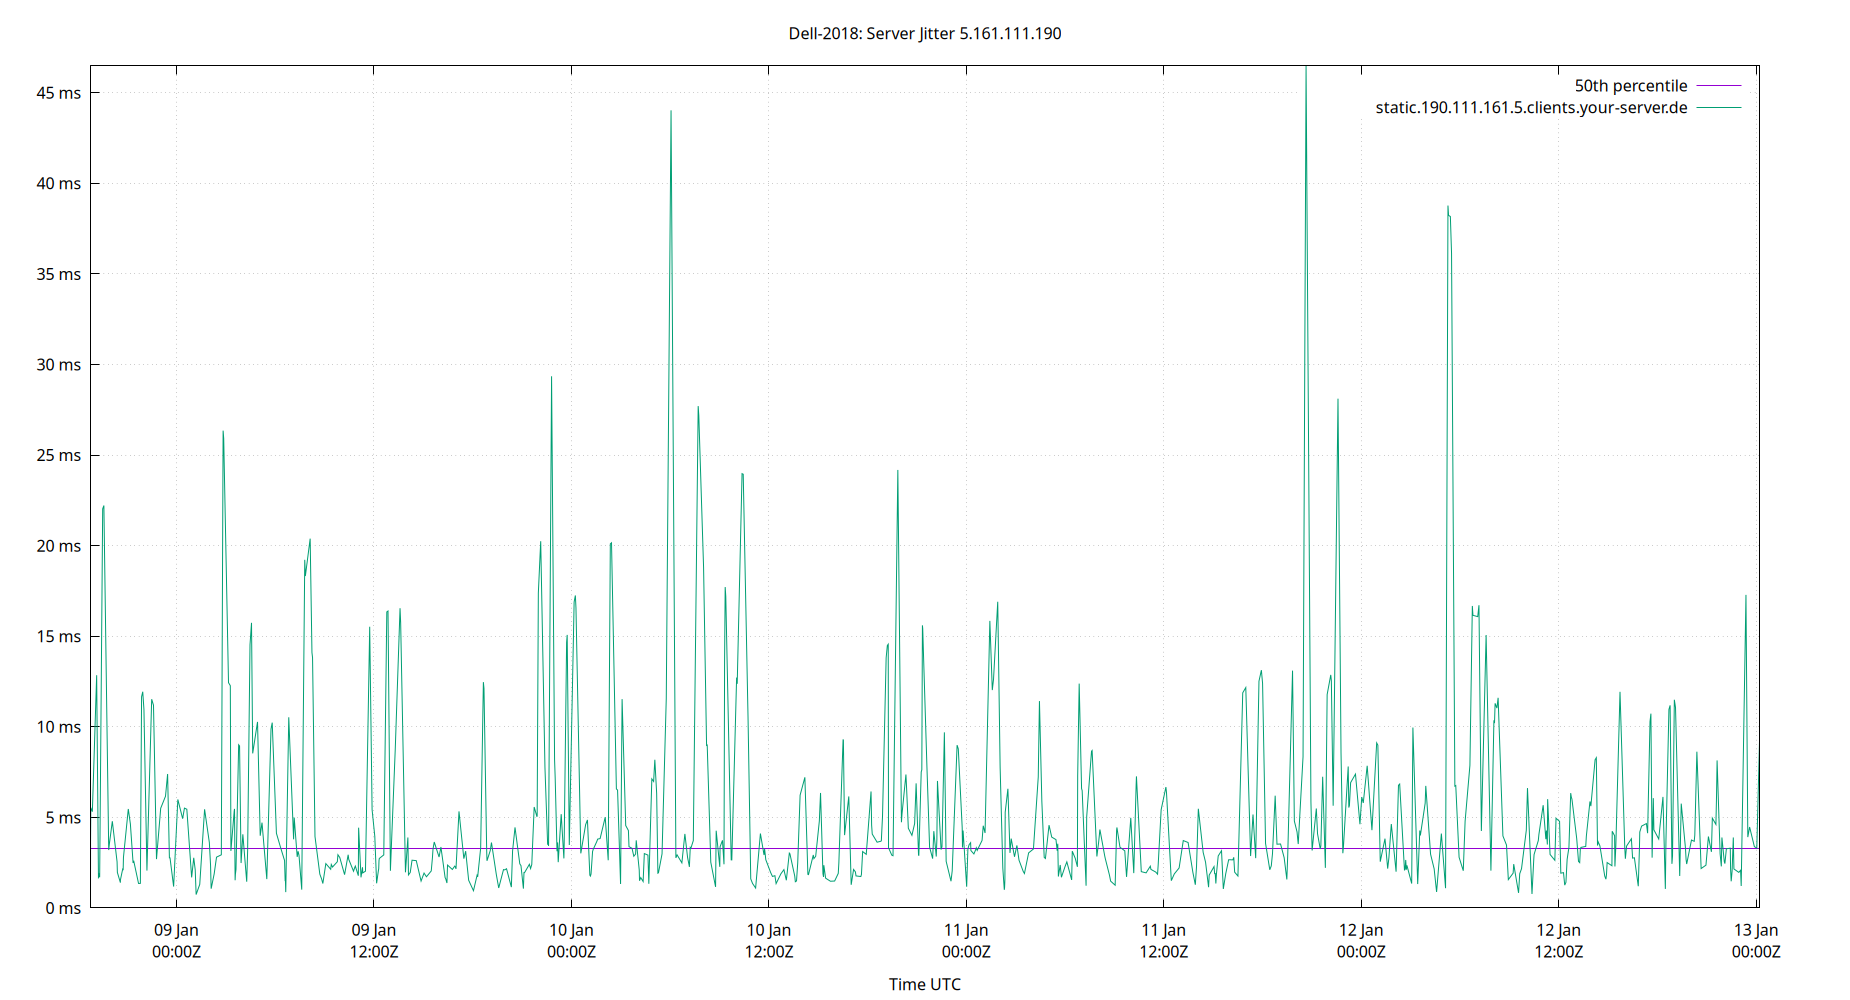Click the static.190.111.161.5.clients.your-server.de legend entry
1850x1000 pixels.
click(1530, 107)
